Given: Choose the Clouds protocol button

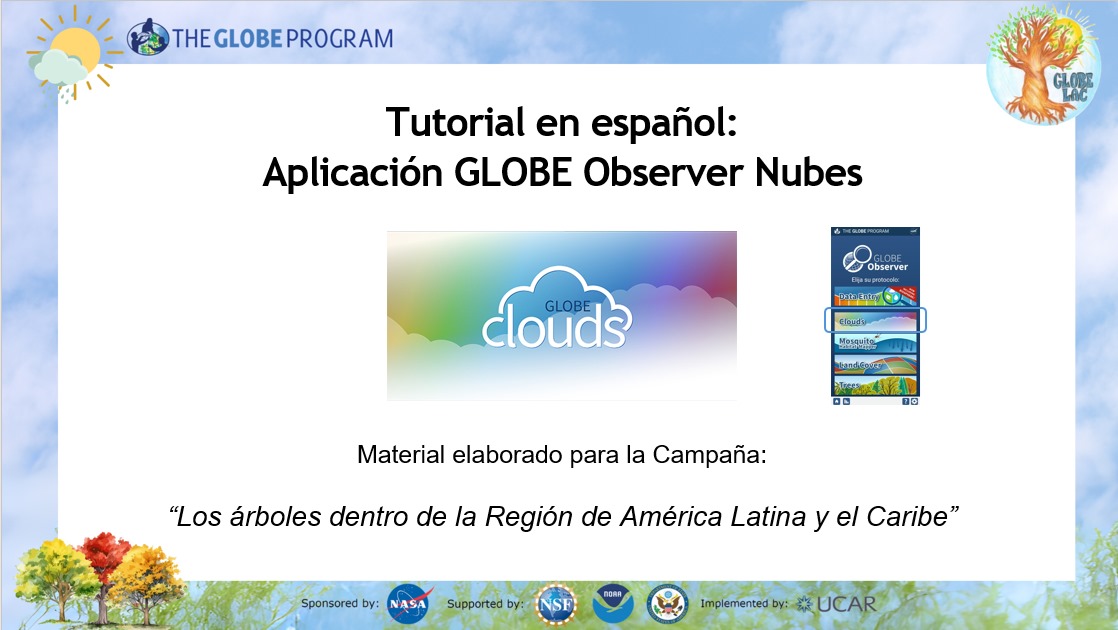Looking at the screenshot, I should pos(875,321).
